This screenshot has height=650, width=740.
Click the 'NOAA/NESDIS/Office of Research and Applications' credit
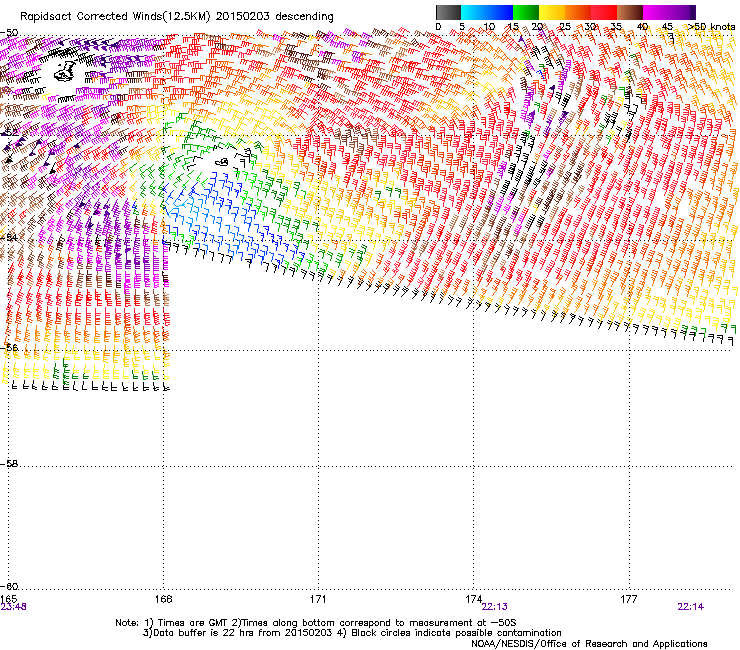coord(589,644)
